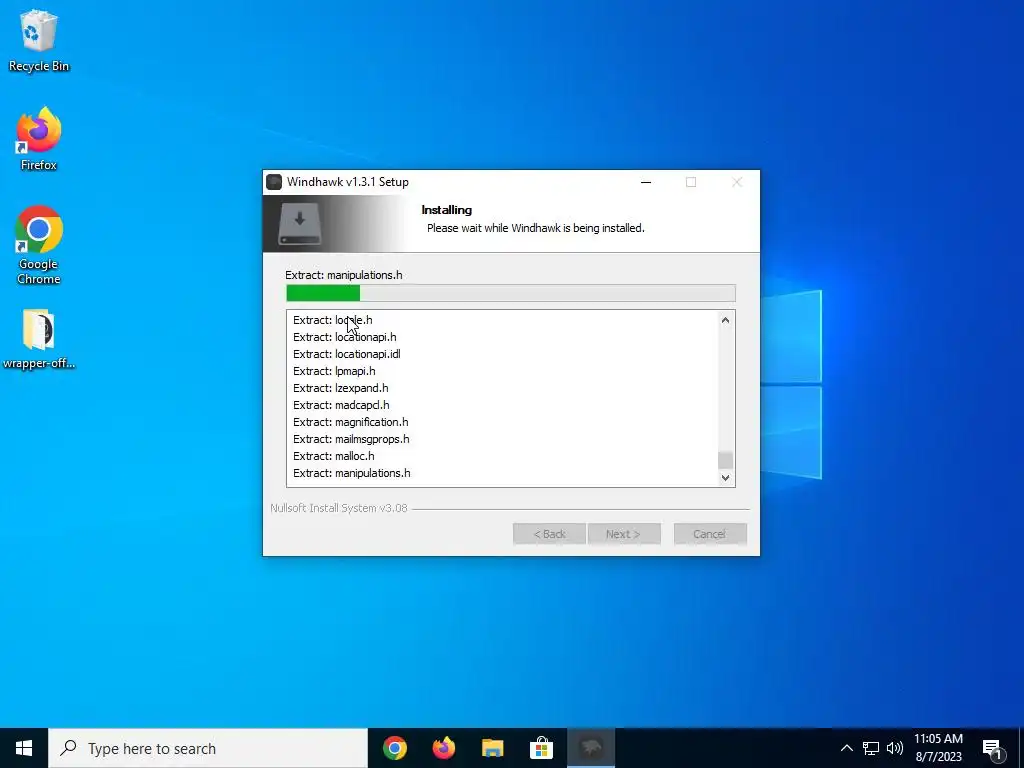Open the network status tray icon

871,748
